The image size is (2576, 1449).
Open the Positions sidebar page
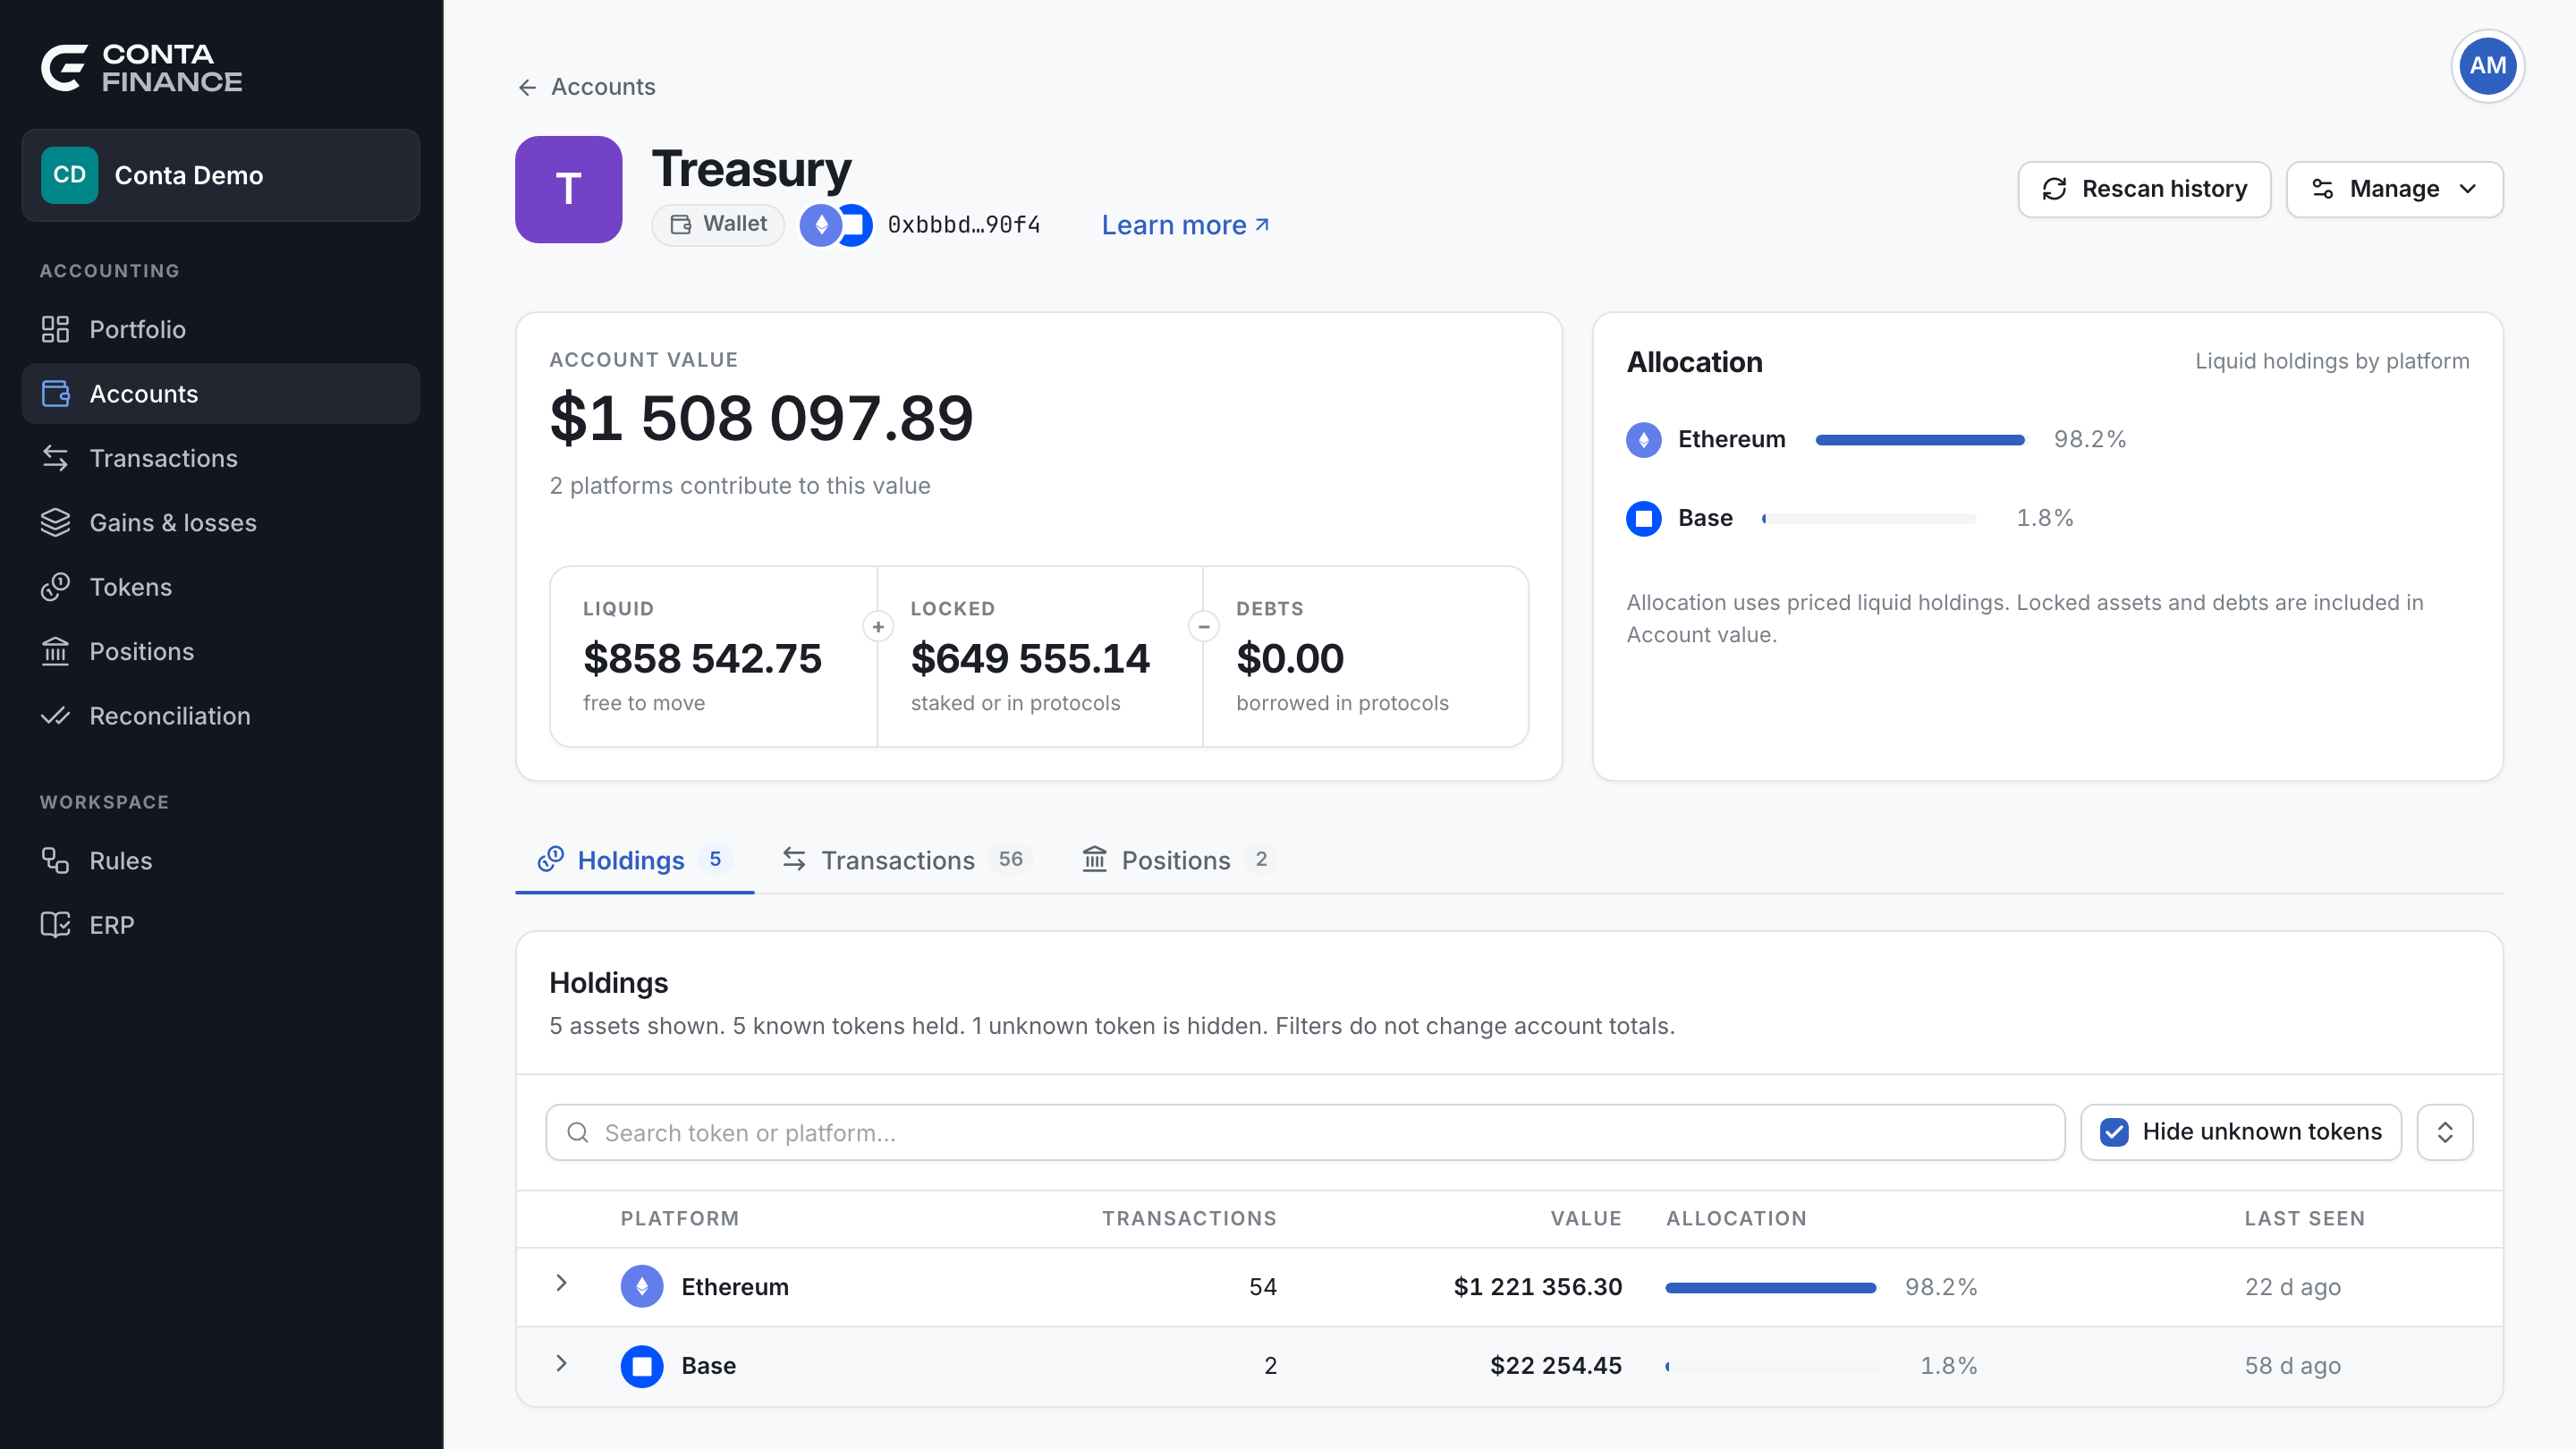220,651
